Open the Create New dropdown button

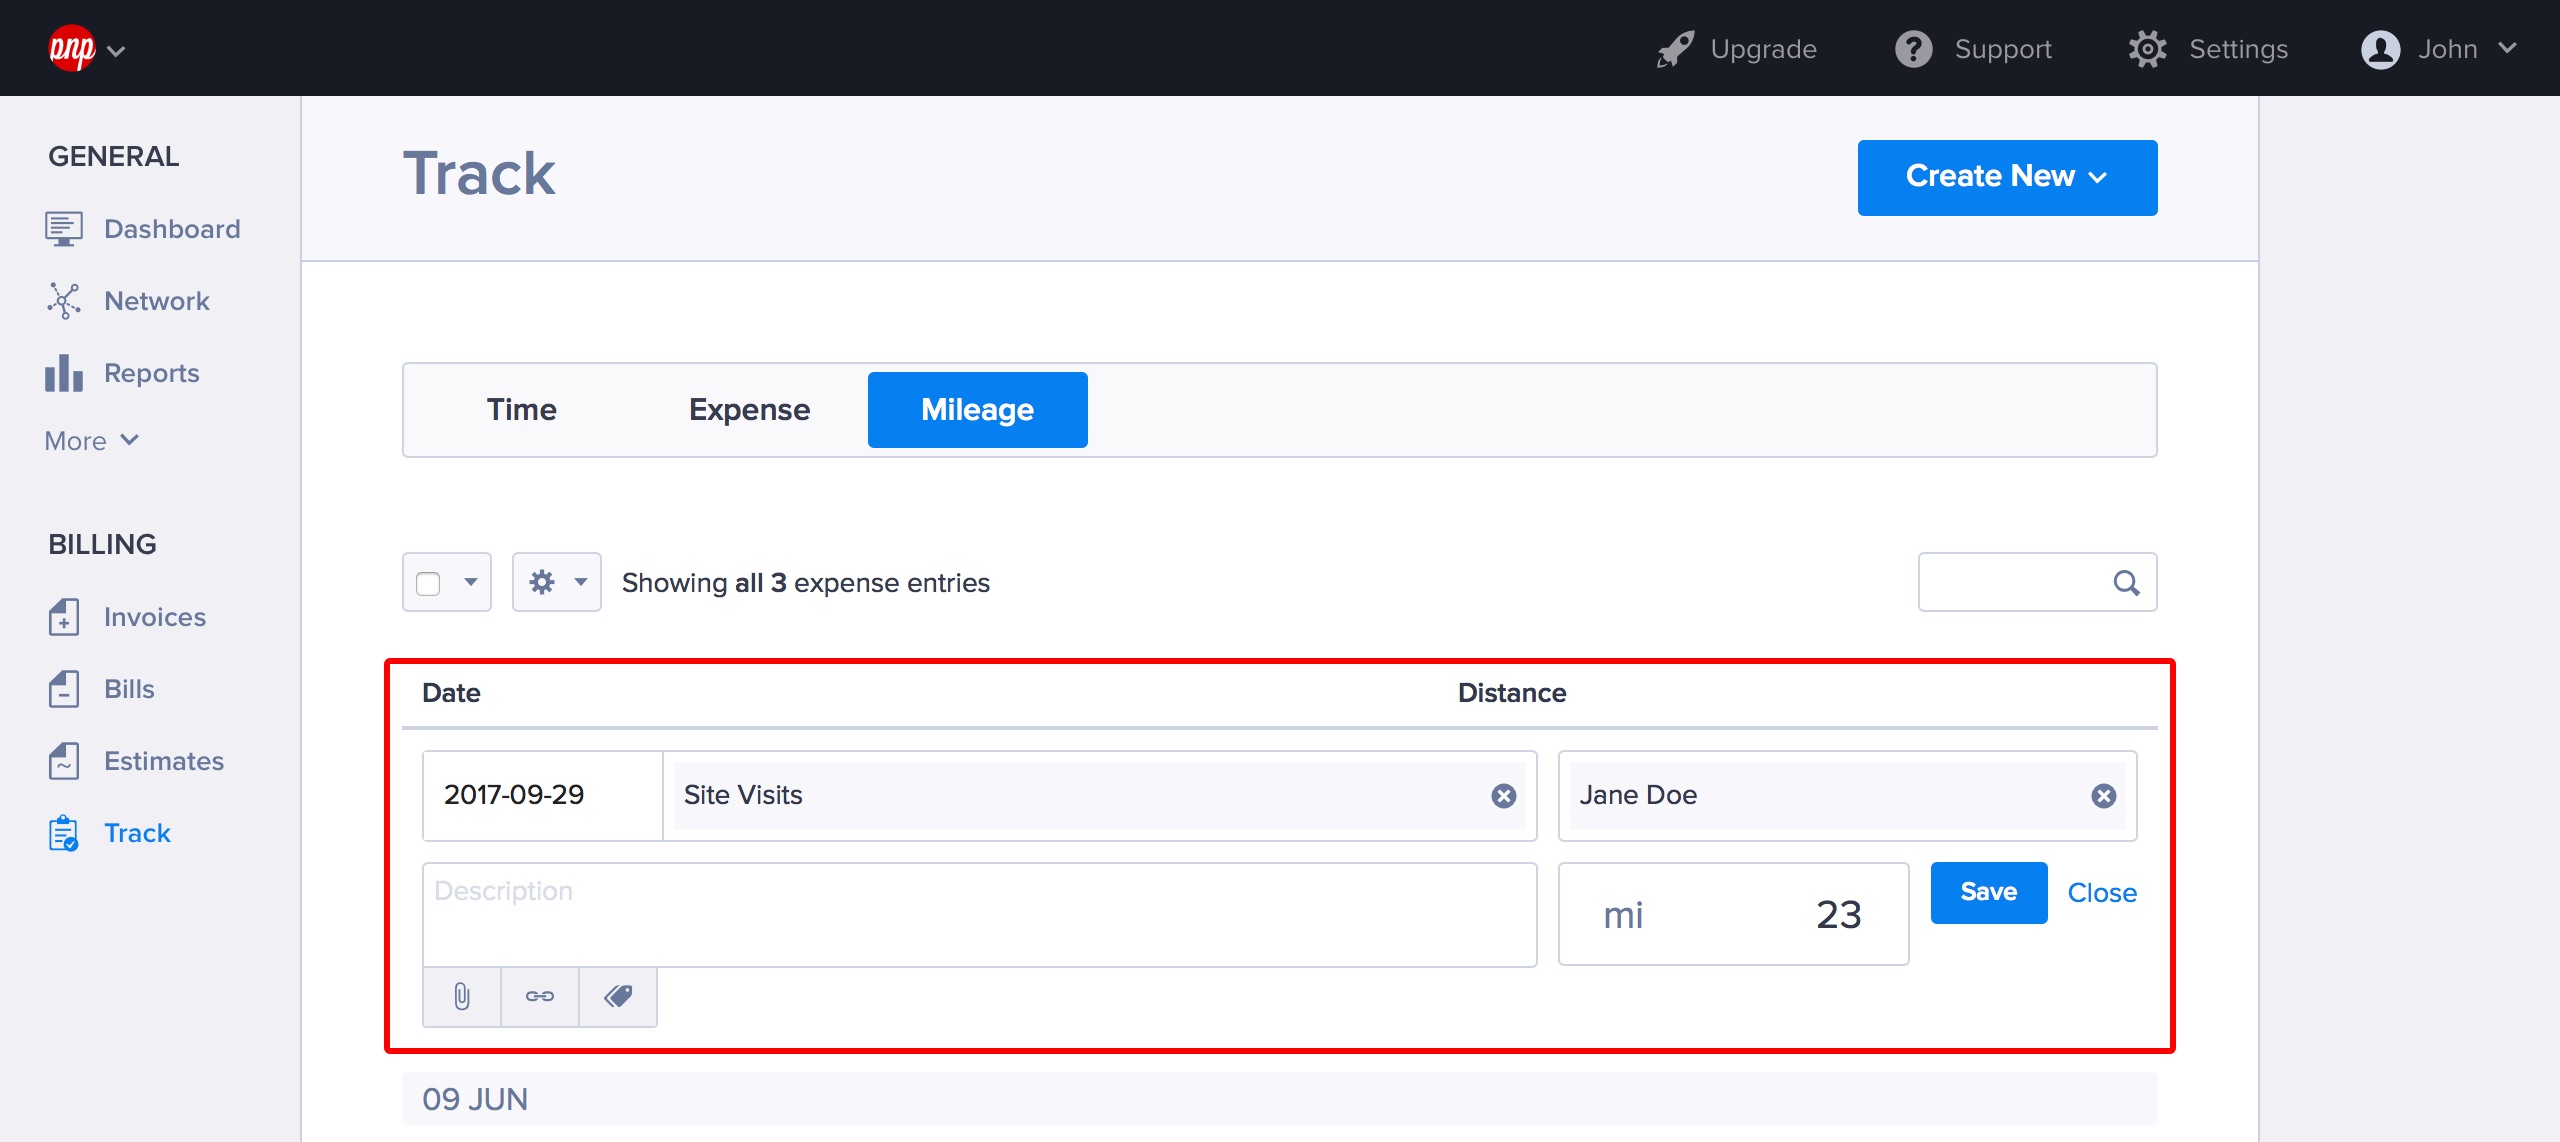click(2006, 177)
